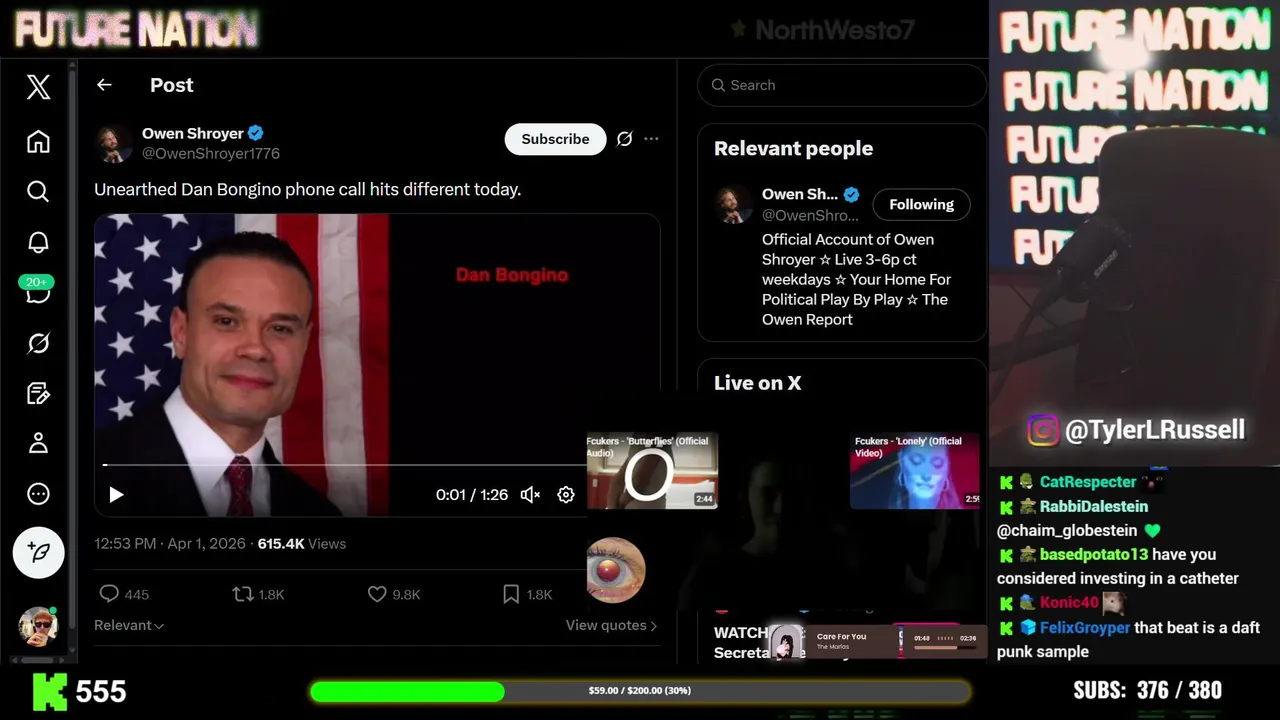The height and width of the screenshot is (720, 1280).
Task: Open Grok icon in sidebar
Action: point(38,343)
